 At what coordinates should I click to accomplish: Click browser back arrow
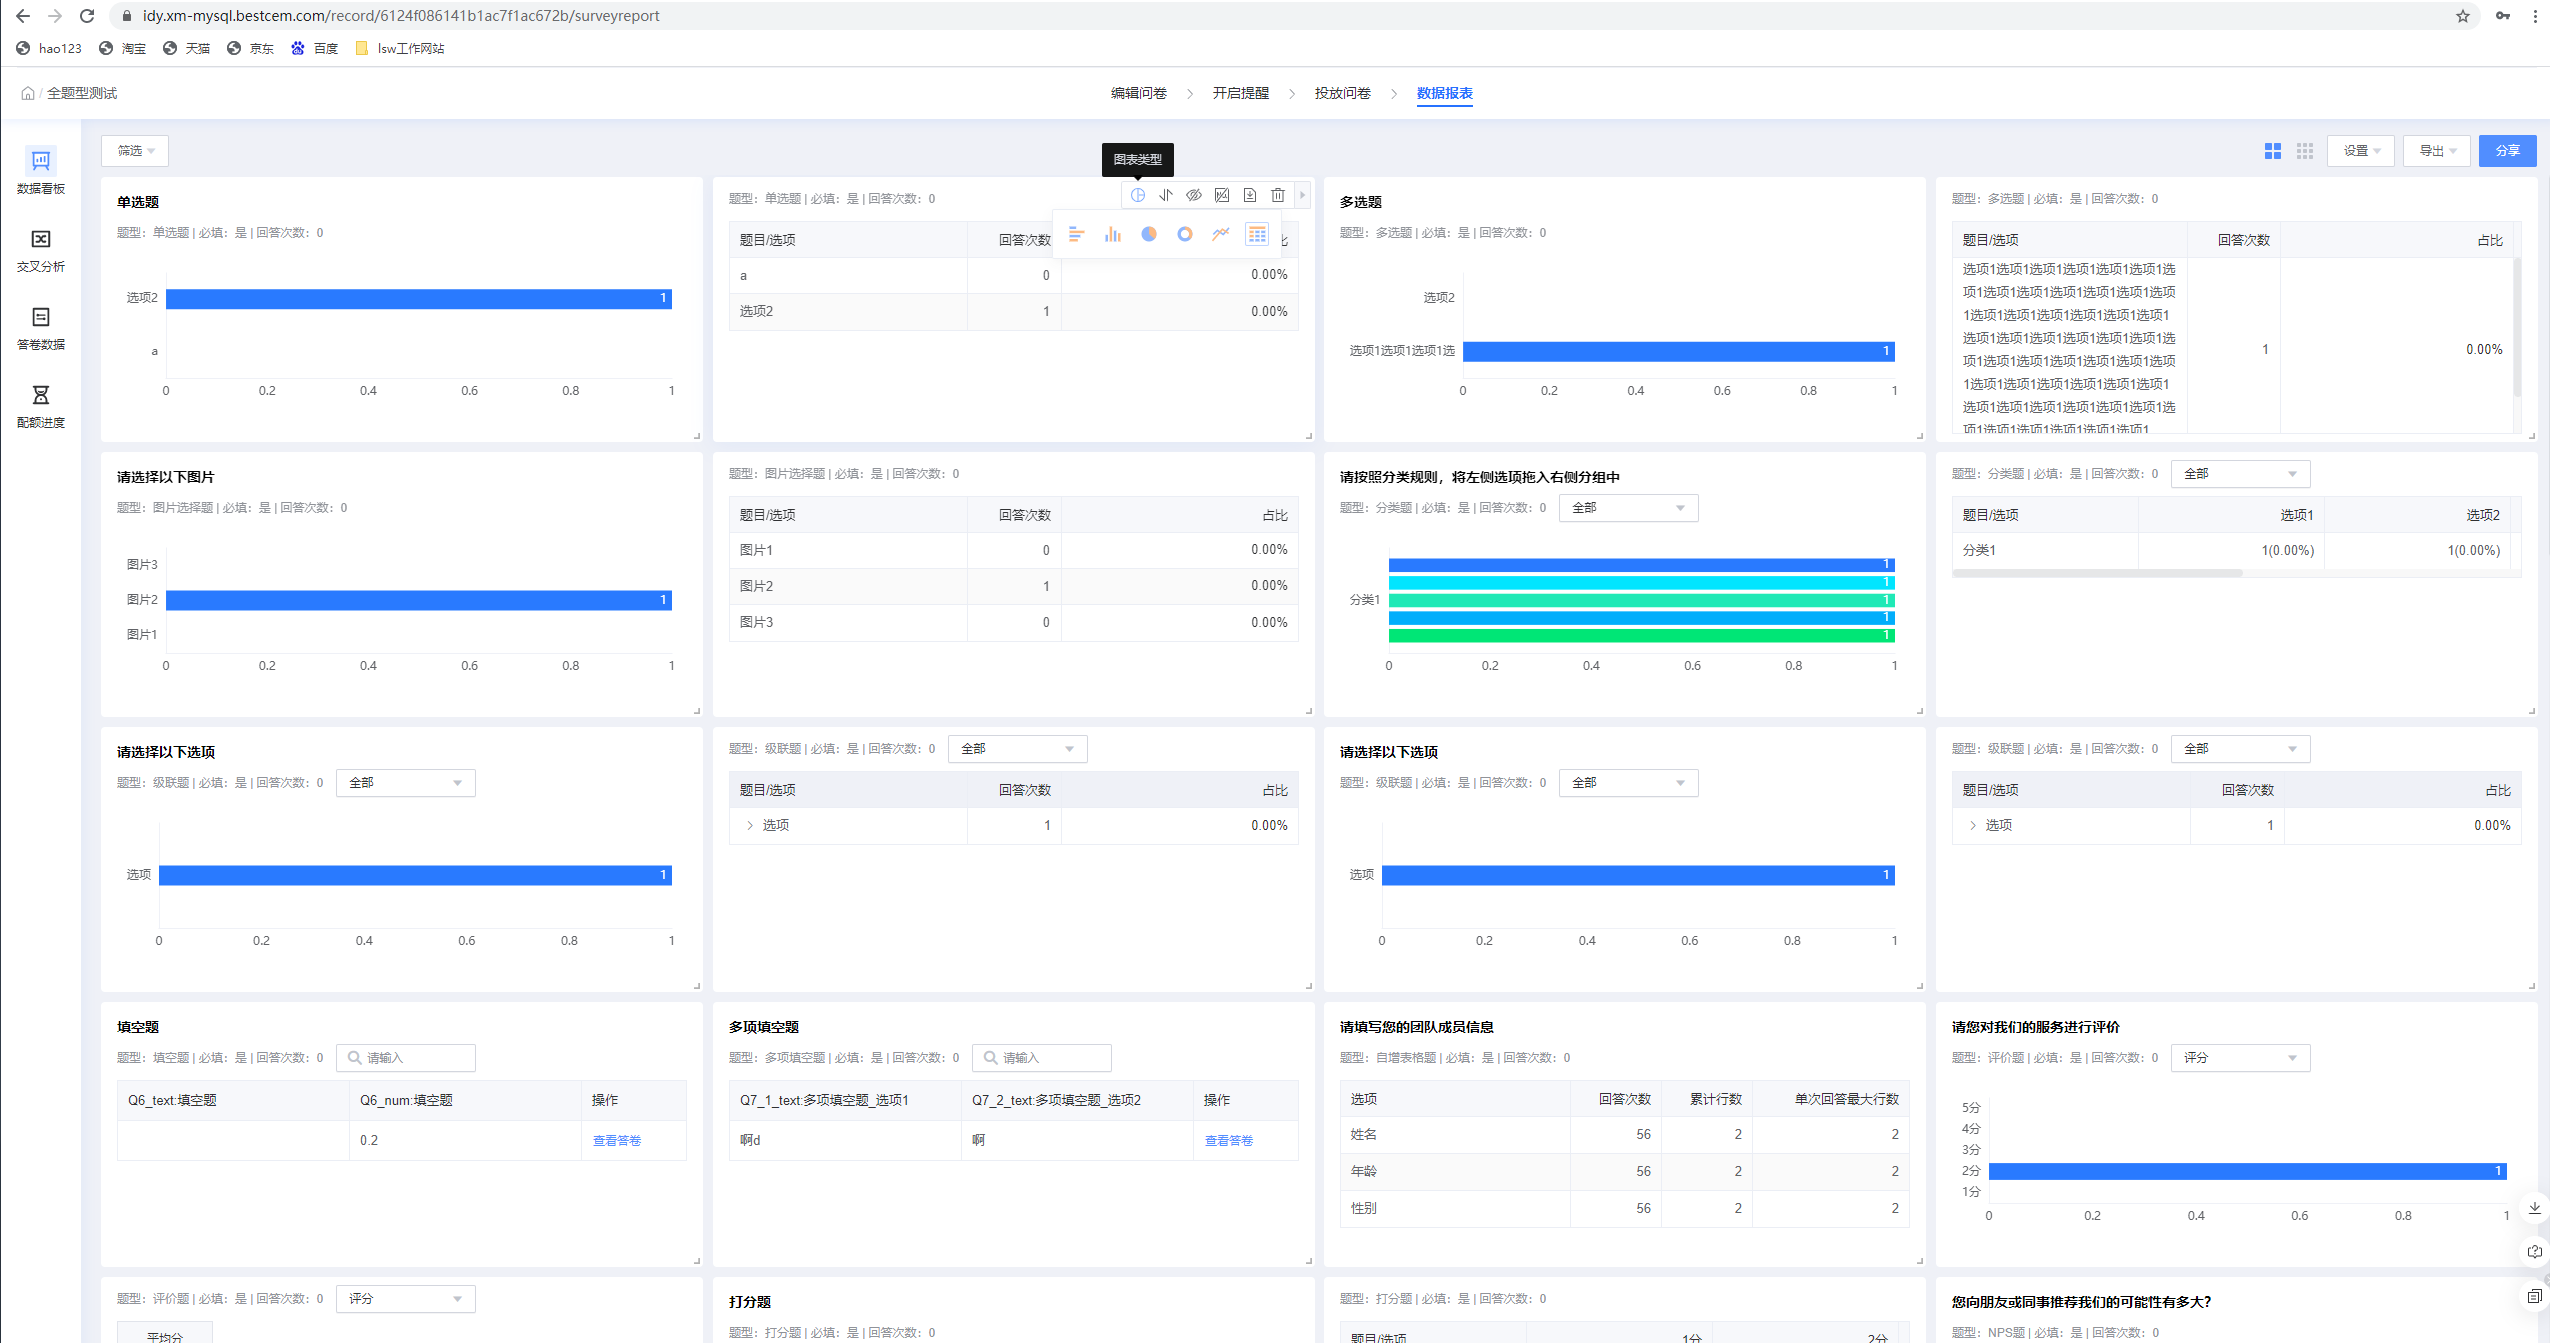[23, 16]
